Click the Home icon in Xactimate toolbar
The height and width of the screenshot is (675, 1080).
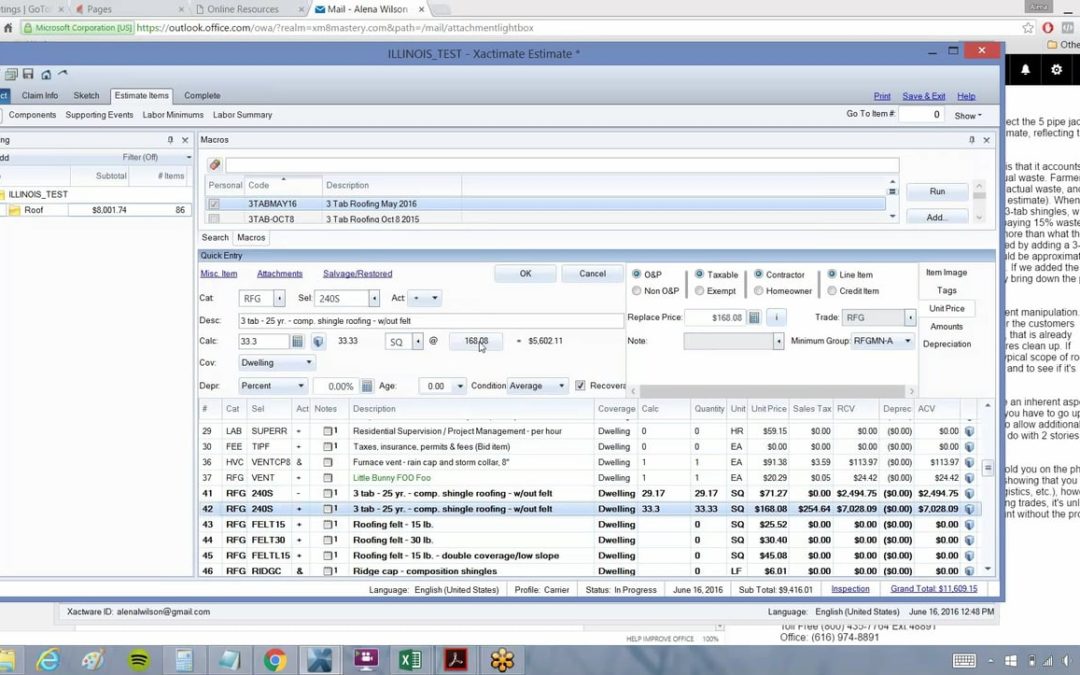pos(45,74)
